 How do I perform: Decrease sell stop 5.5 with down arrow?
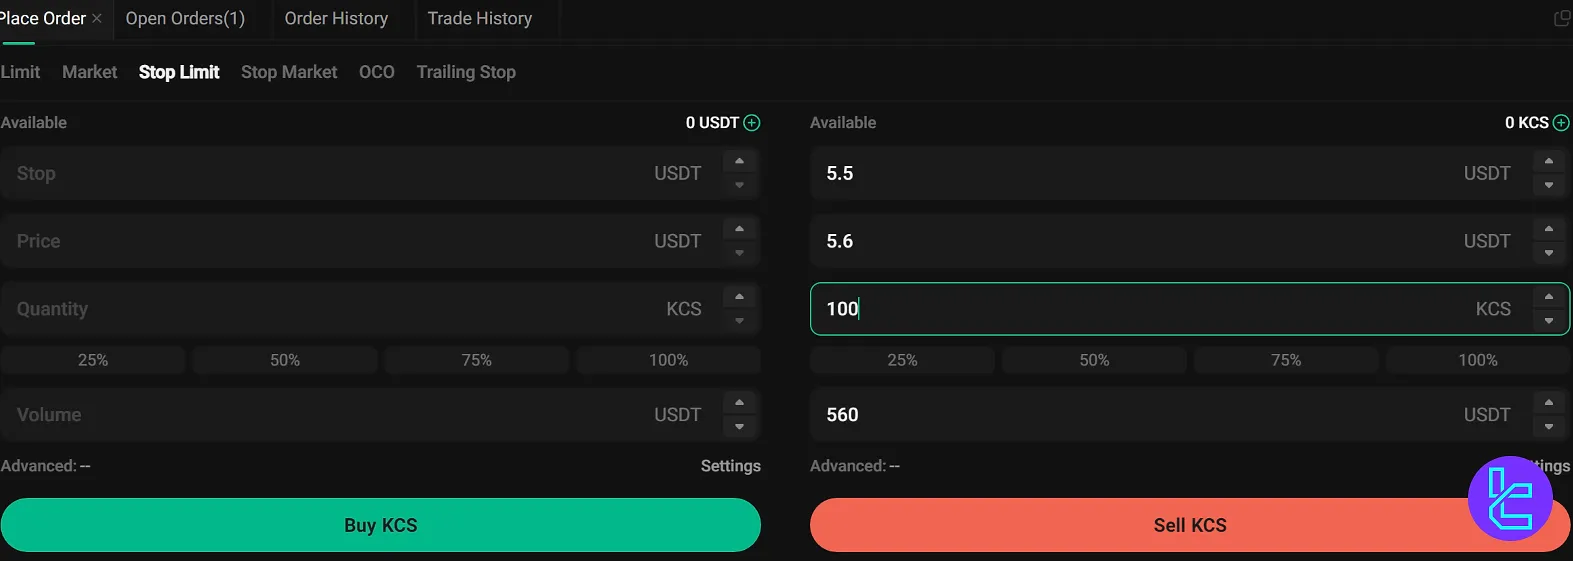pyautogui.click(x=1549, y=185)
